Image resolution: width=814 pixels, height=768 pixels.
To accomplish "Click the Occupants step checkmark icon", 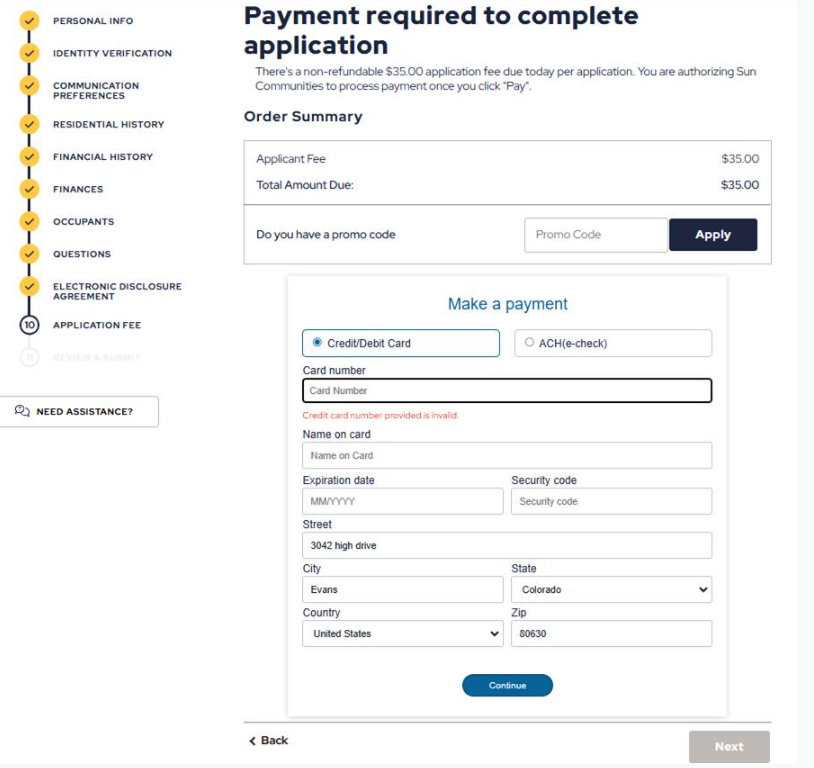I will pyautogui.click(x=29, y=221).
